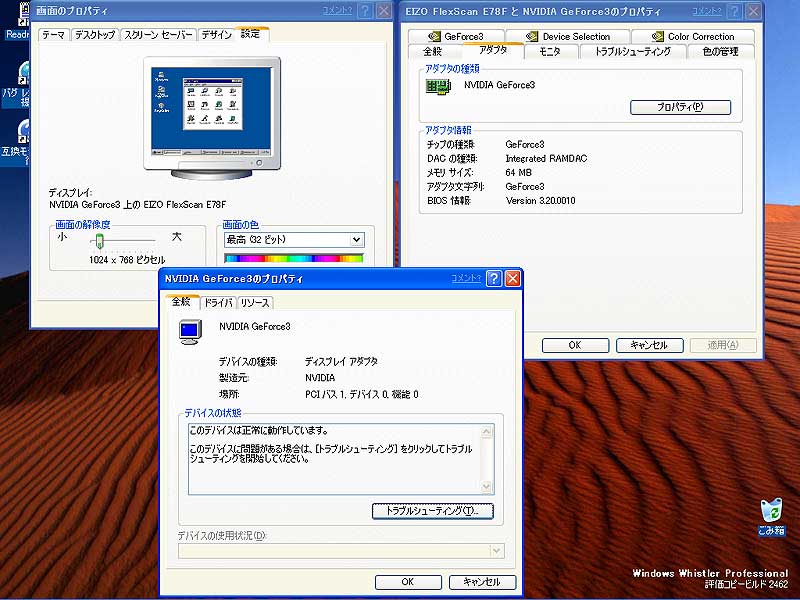Open the トラブルシューティング tab
800x600 pixels.
[633, 52]
